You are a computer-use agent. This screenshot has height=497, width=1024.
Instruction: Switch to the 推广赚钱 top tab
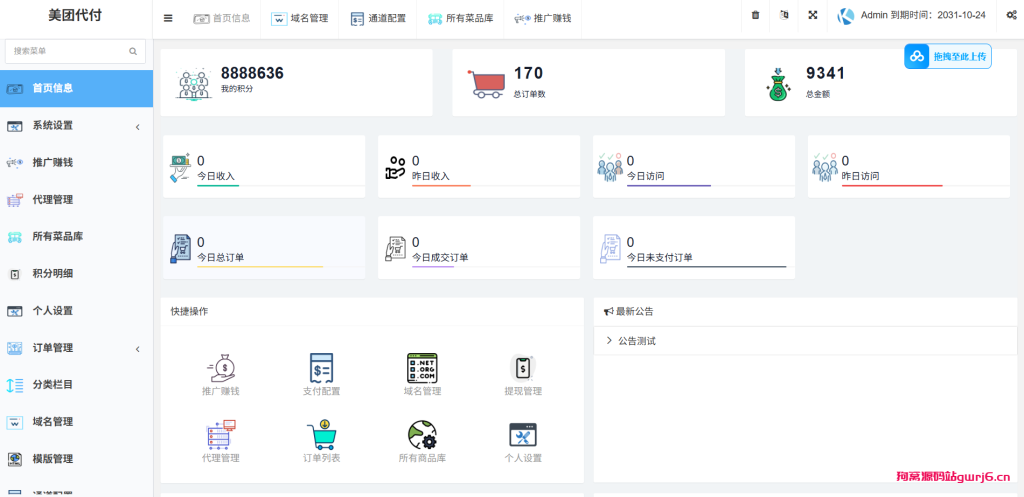coord(543,18)
